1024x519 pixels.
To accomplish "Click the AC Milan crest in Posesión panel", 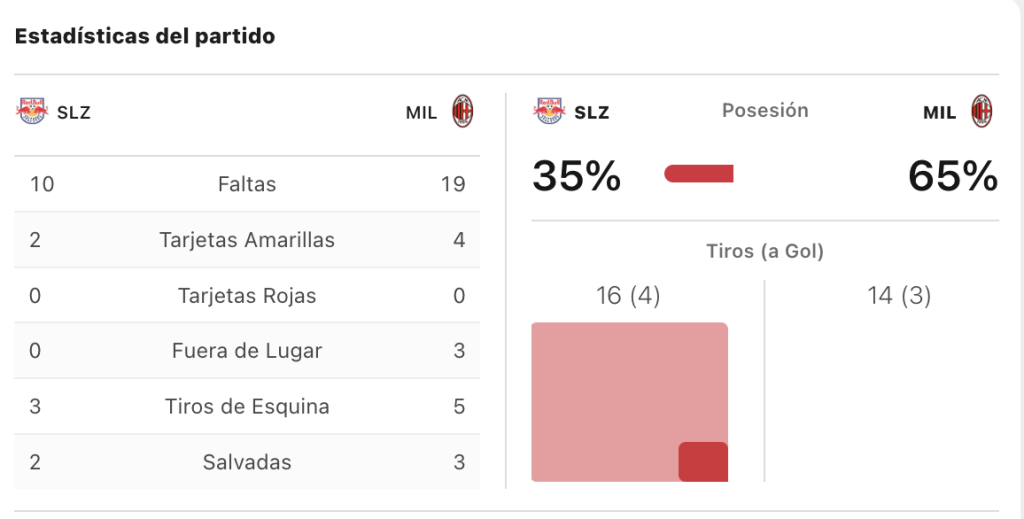I will (x=982, y=111).
